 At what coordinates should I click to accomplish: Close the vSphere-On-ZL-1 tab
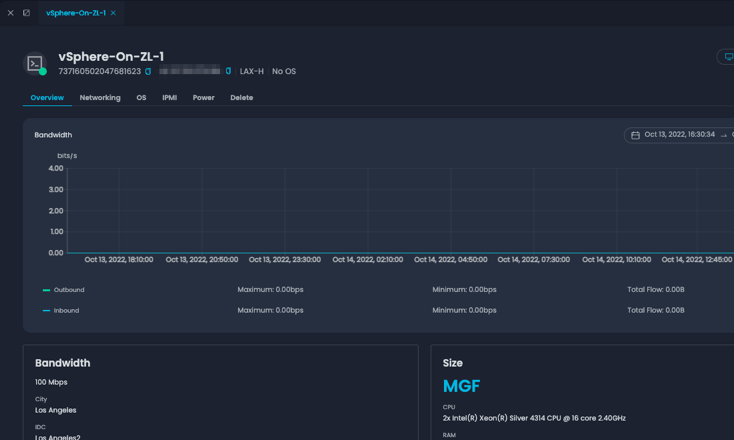pos(113,13)
